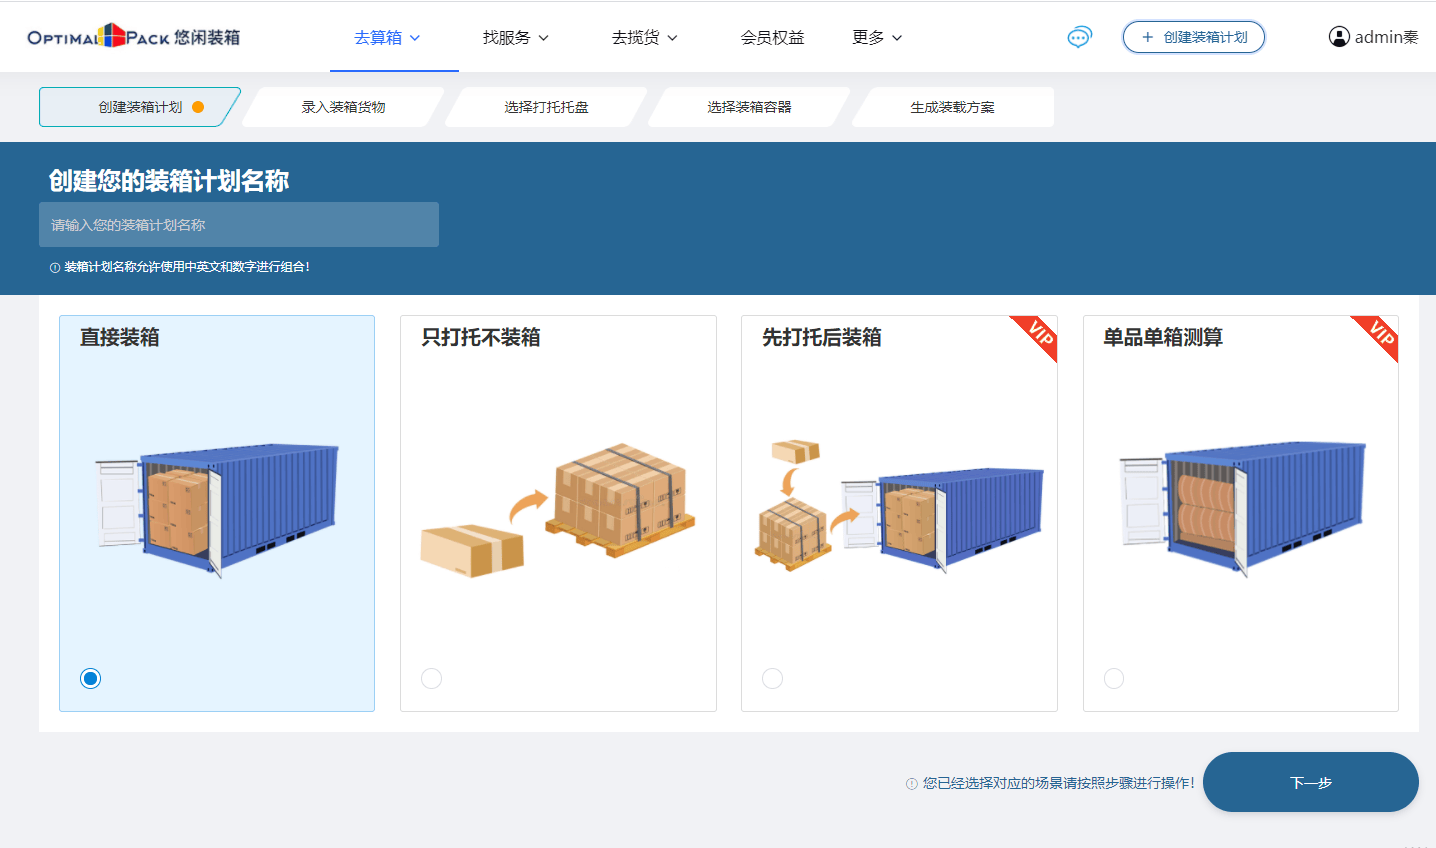Click the 创建装箱计划 button

(1193, 36)
